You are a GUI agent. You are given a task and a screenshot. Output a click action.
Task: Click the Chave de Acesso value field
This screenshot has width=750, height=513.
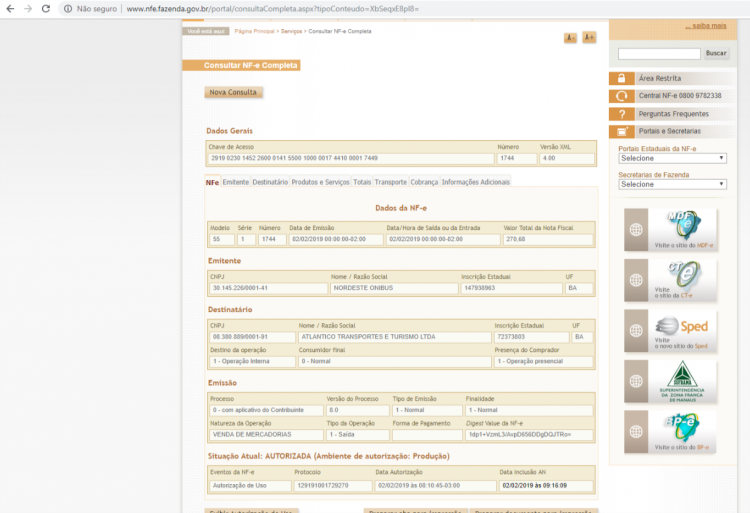click(x=351, y=158)
